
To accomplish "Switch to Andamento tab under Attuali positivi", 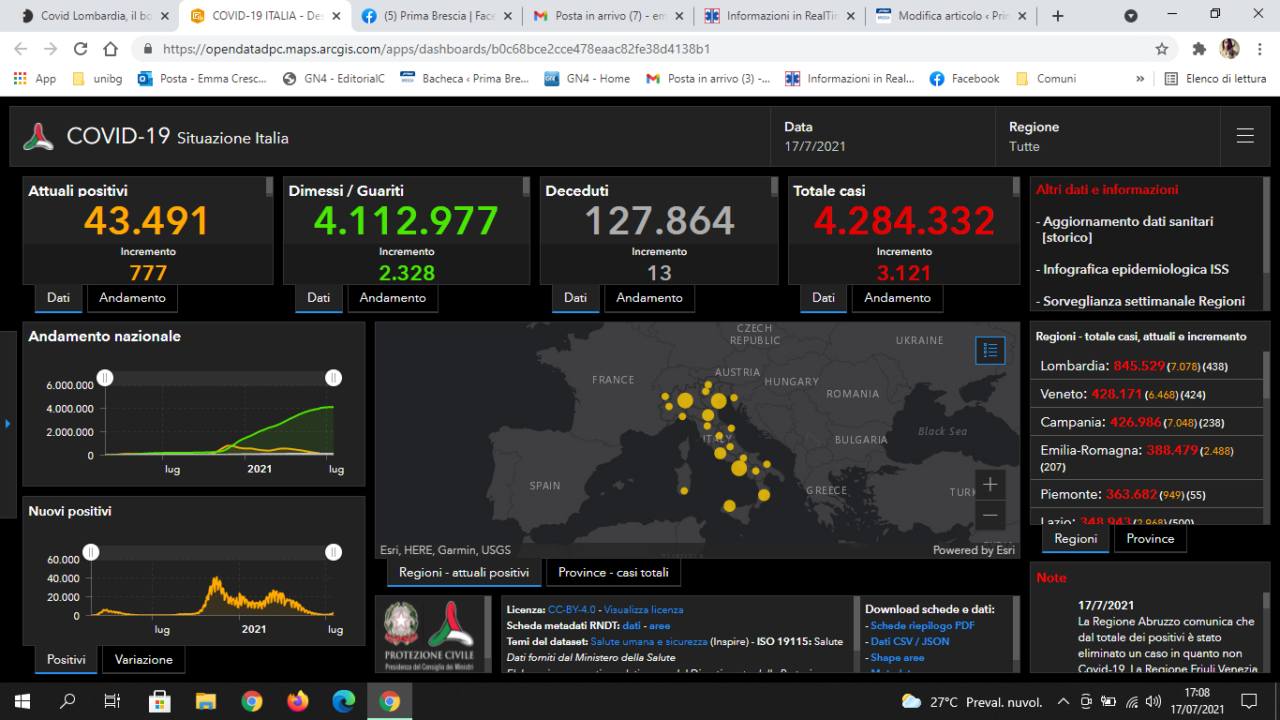I will (x=132, y=298).
